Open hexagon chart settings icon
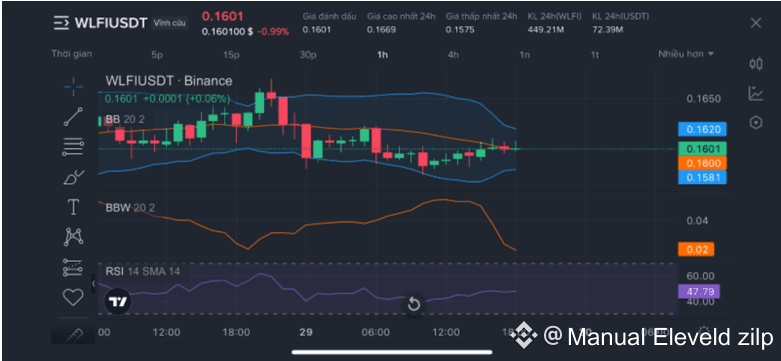The image size is (781, 361). tap(756, 122)
